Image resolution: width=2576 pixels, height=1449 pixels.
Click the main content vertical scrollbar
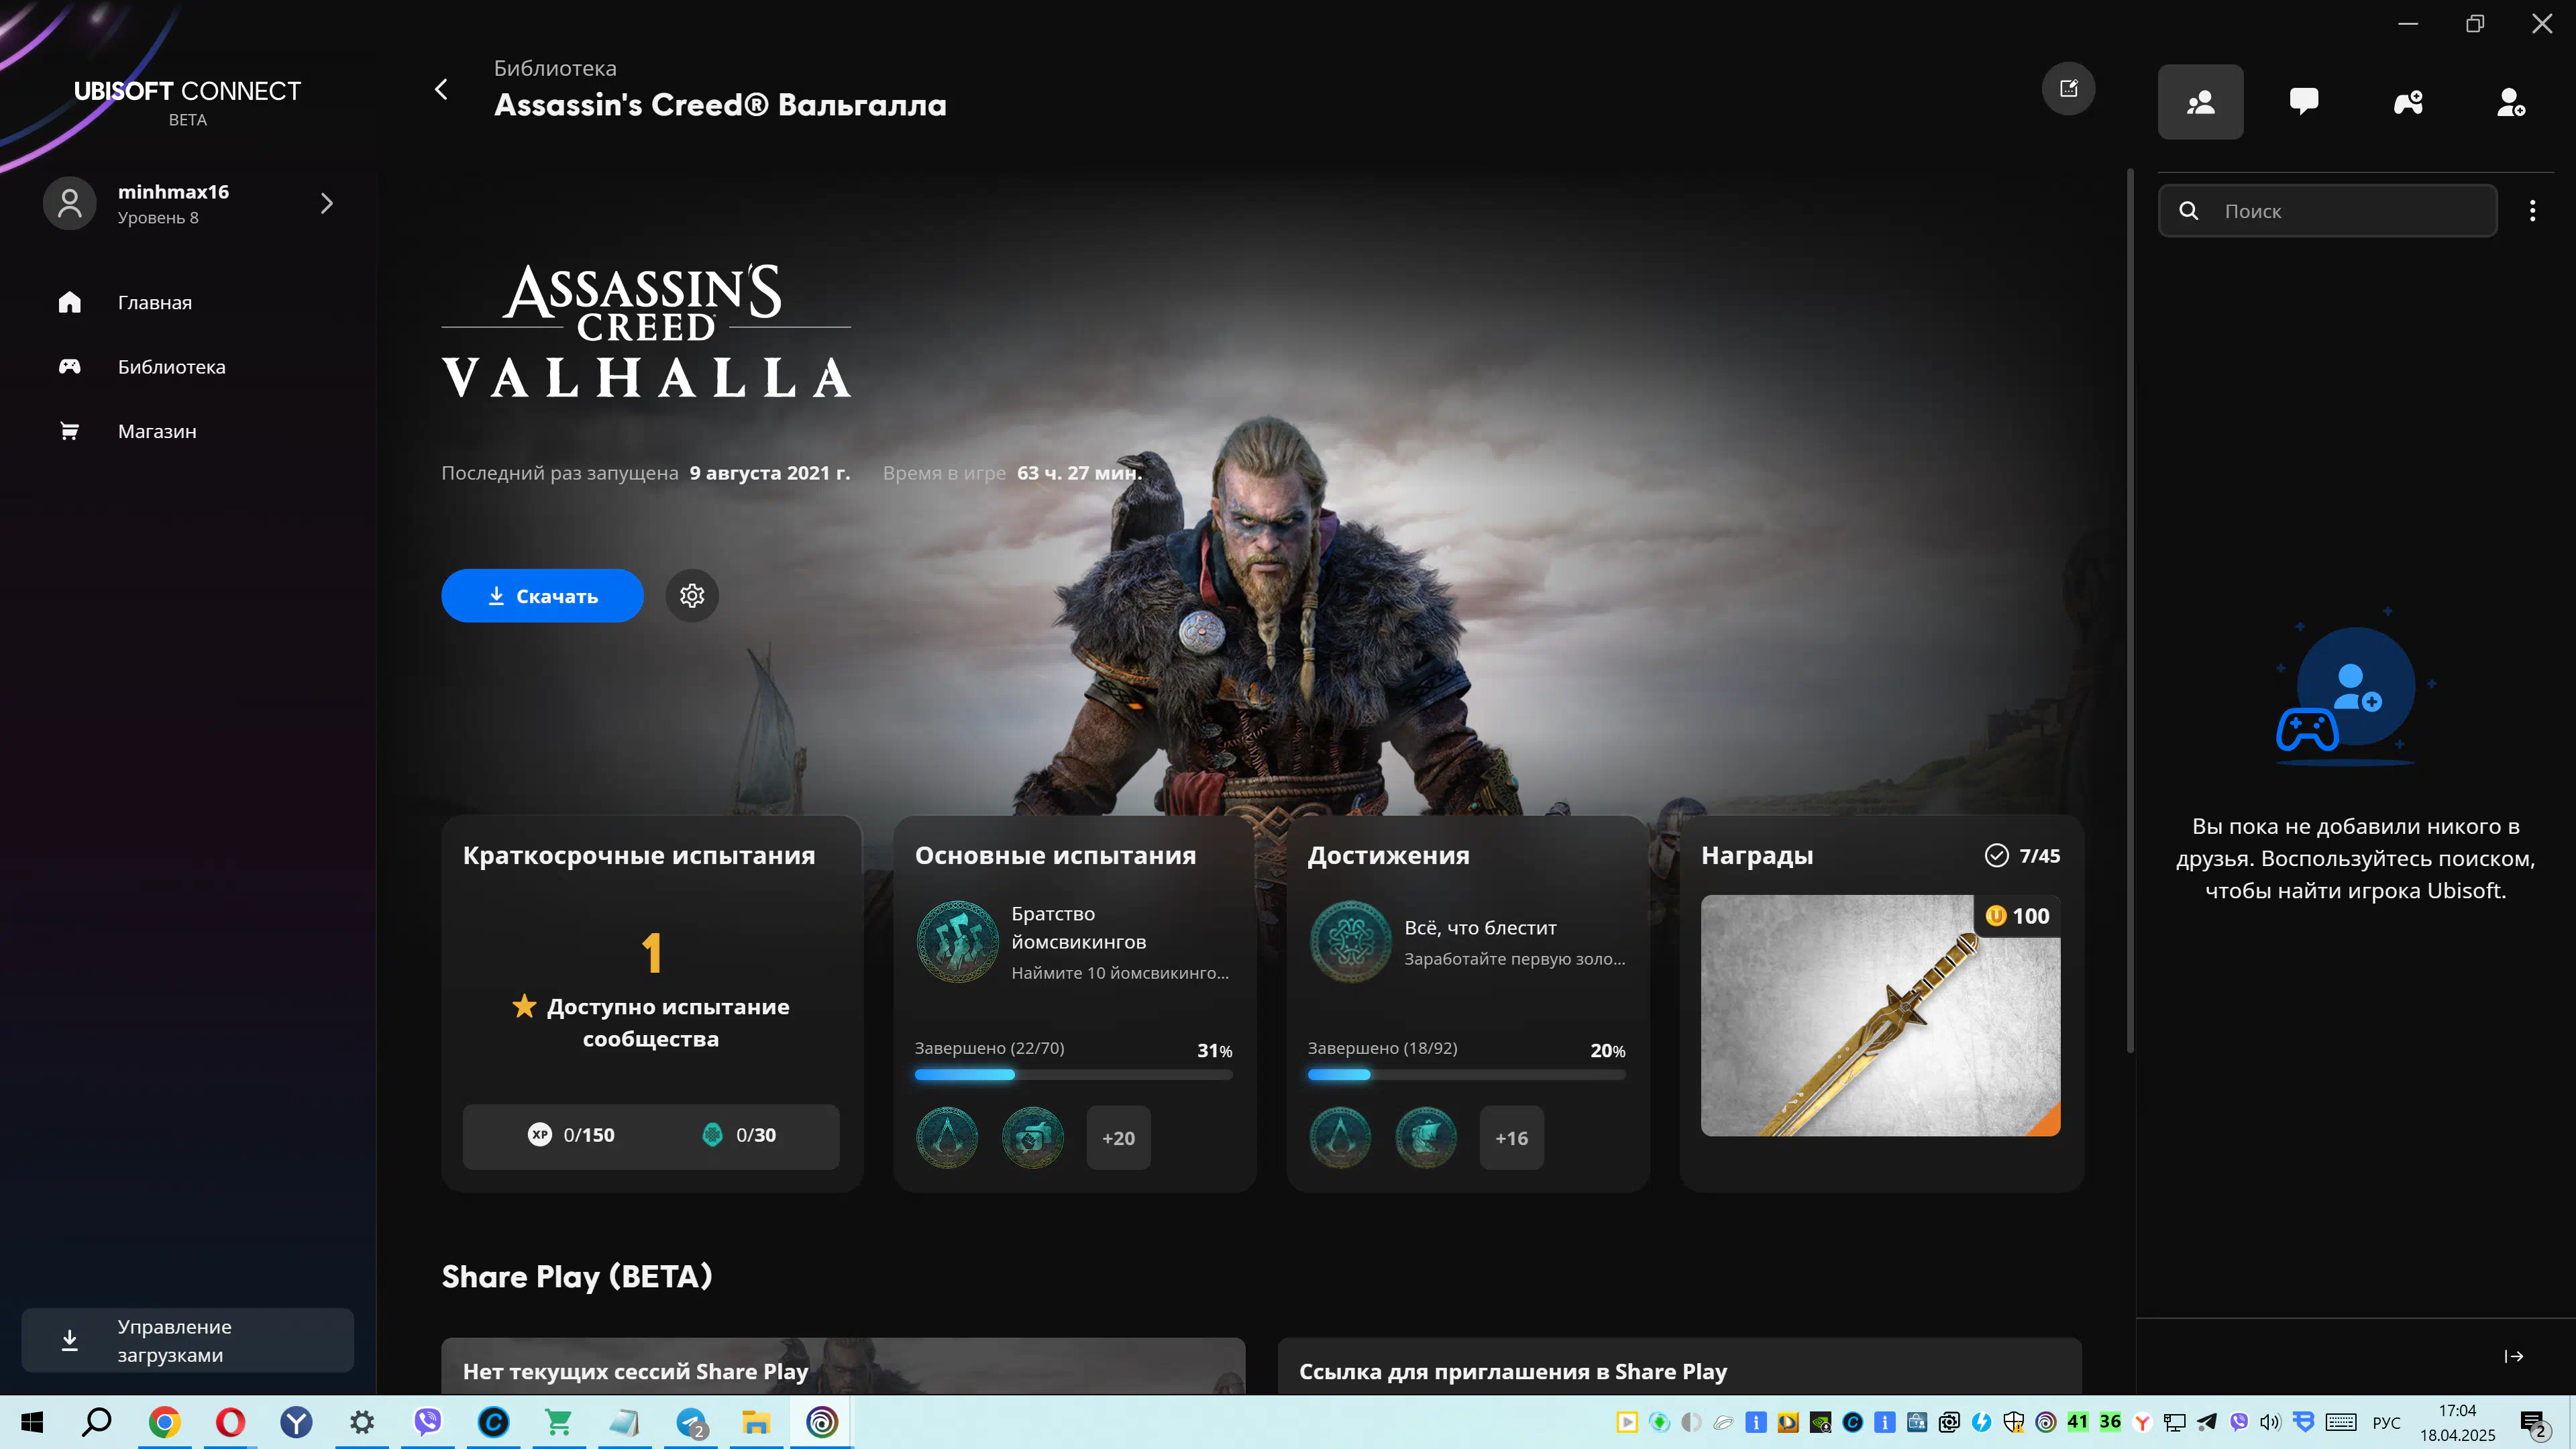[2130, 610]
